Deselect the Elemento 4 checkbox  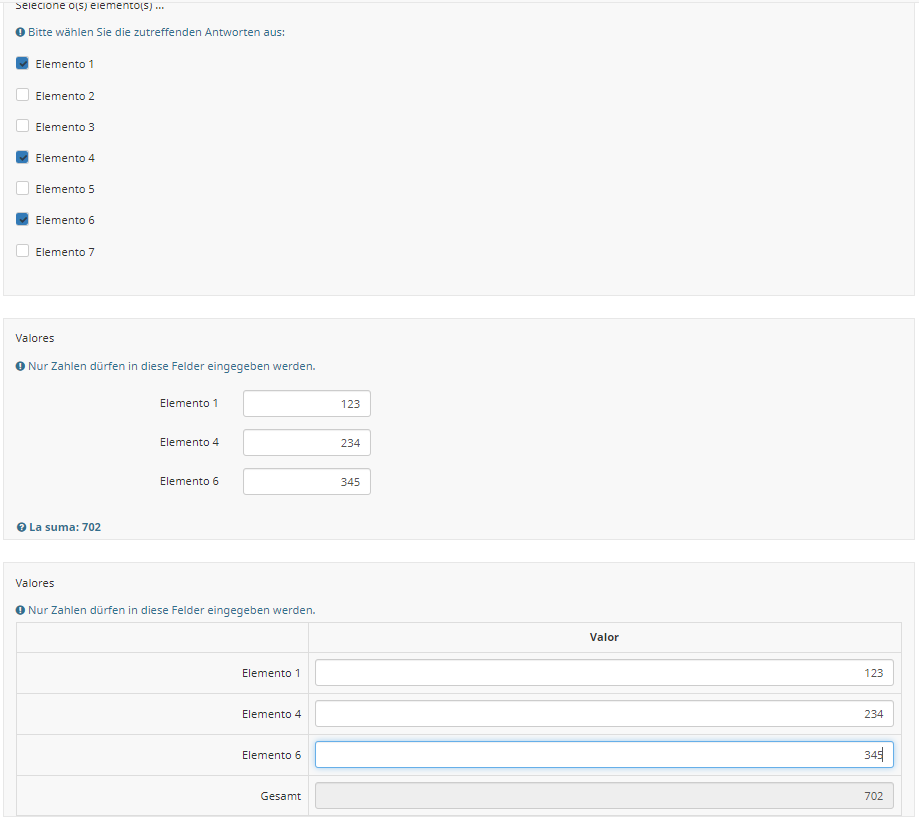tap(23, 158)
